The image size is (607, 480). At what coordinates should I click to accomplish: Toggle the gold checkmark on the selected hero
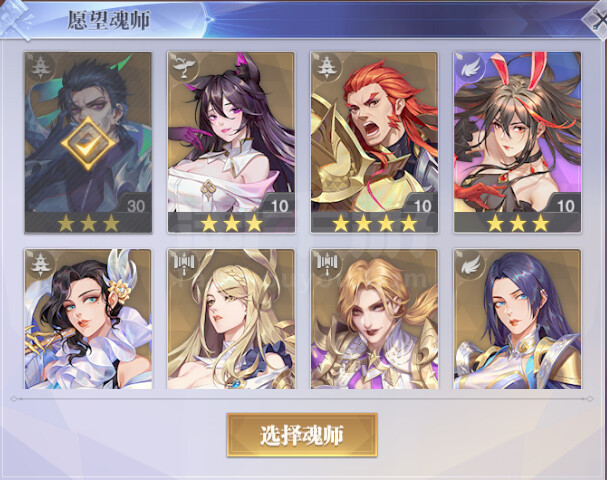[88, 143]
